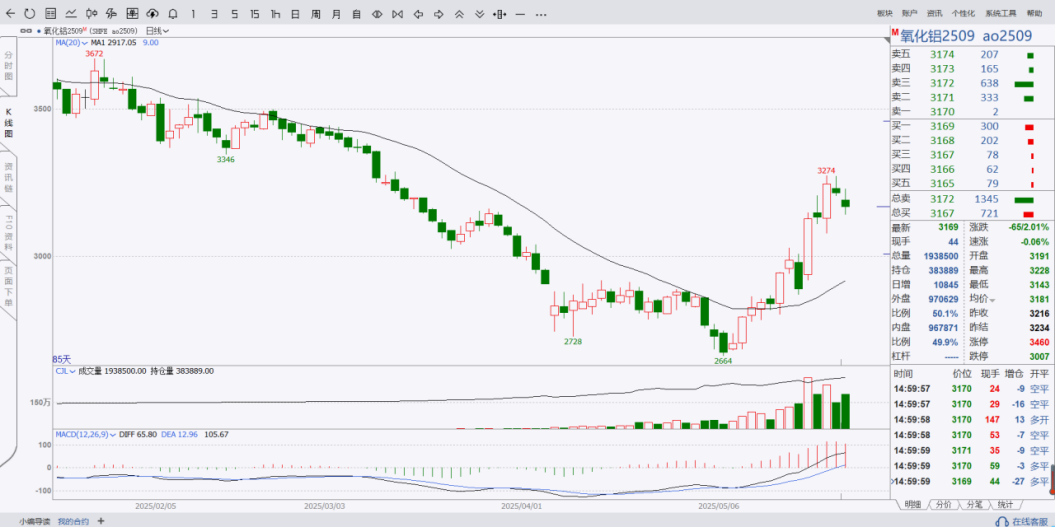Image resolution: width=1056 pixels, height=528 pixels.
Task: Click the refresh icon in the toolbar
Action: (29, 14)
